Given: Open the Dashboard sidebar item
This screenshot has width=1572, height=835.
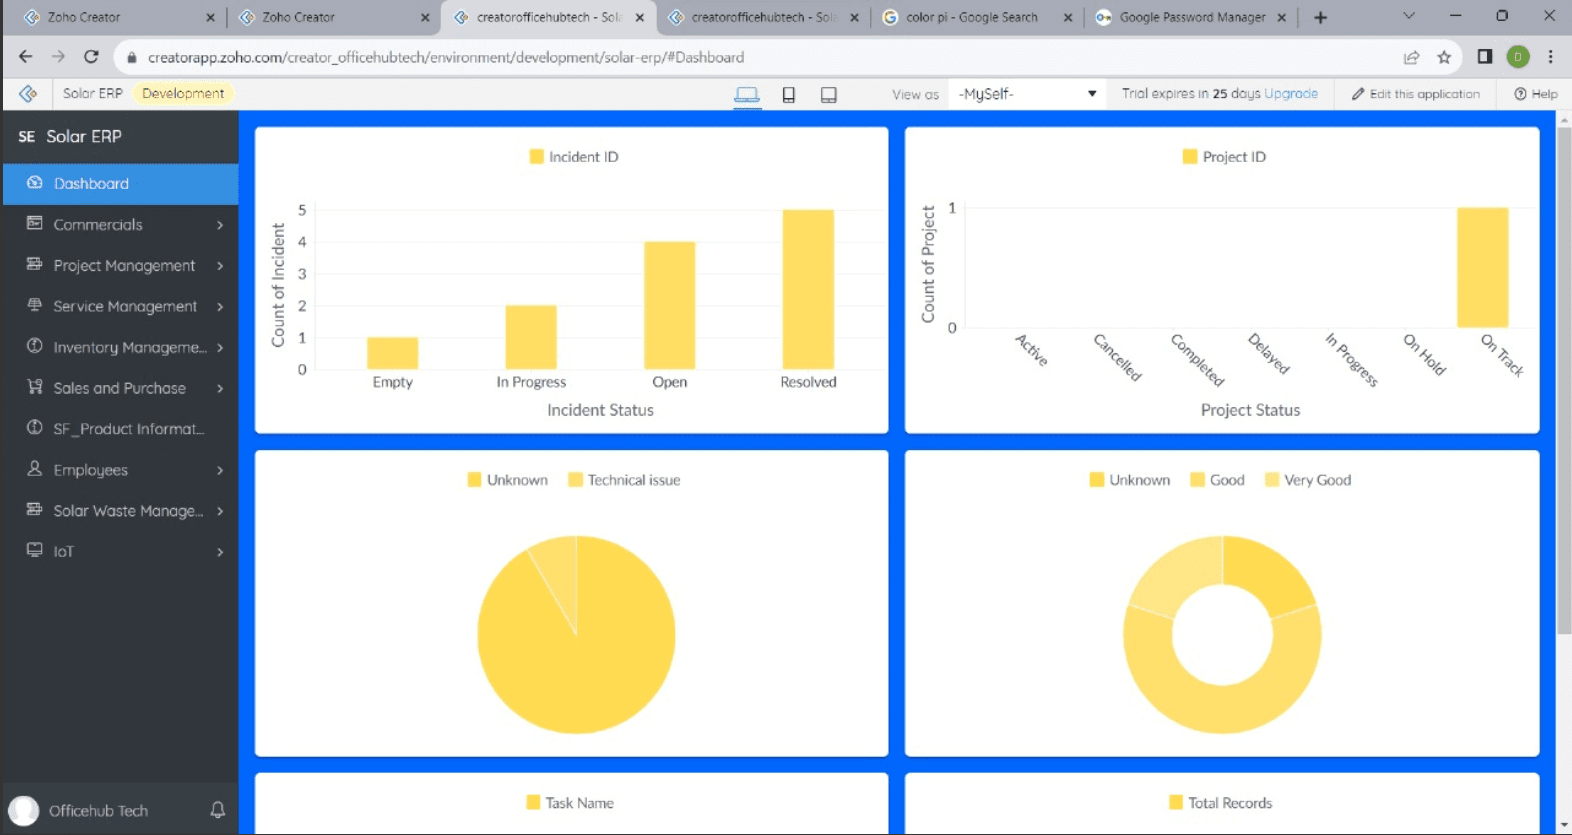Looking at the screenshot, I should coord(120,184).
